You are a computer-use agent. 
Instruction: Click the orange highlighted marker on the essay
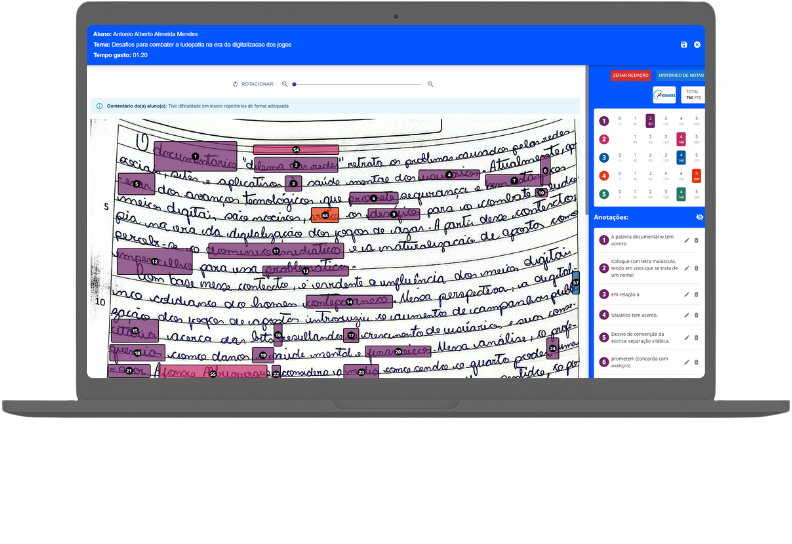coord(325,215)
